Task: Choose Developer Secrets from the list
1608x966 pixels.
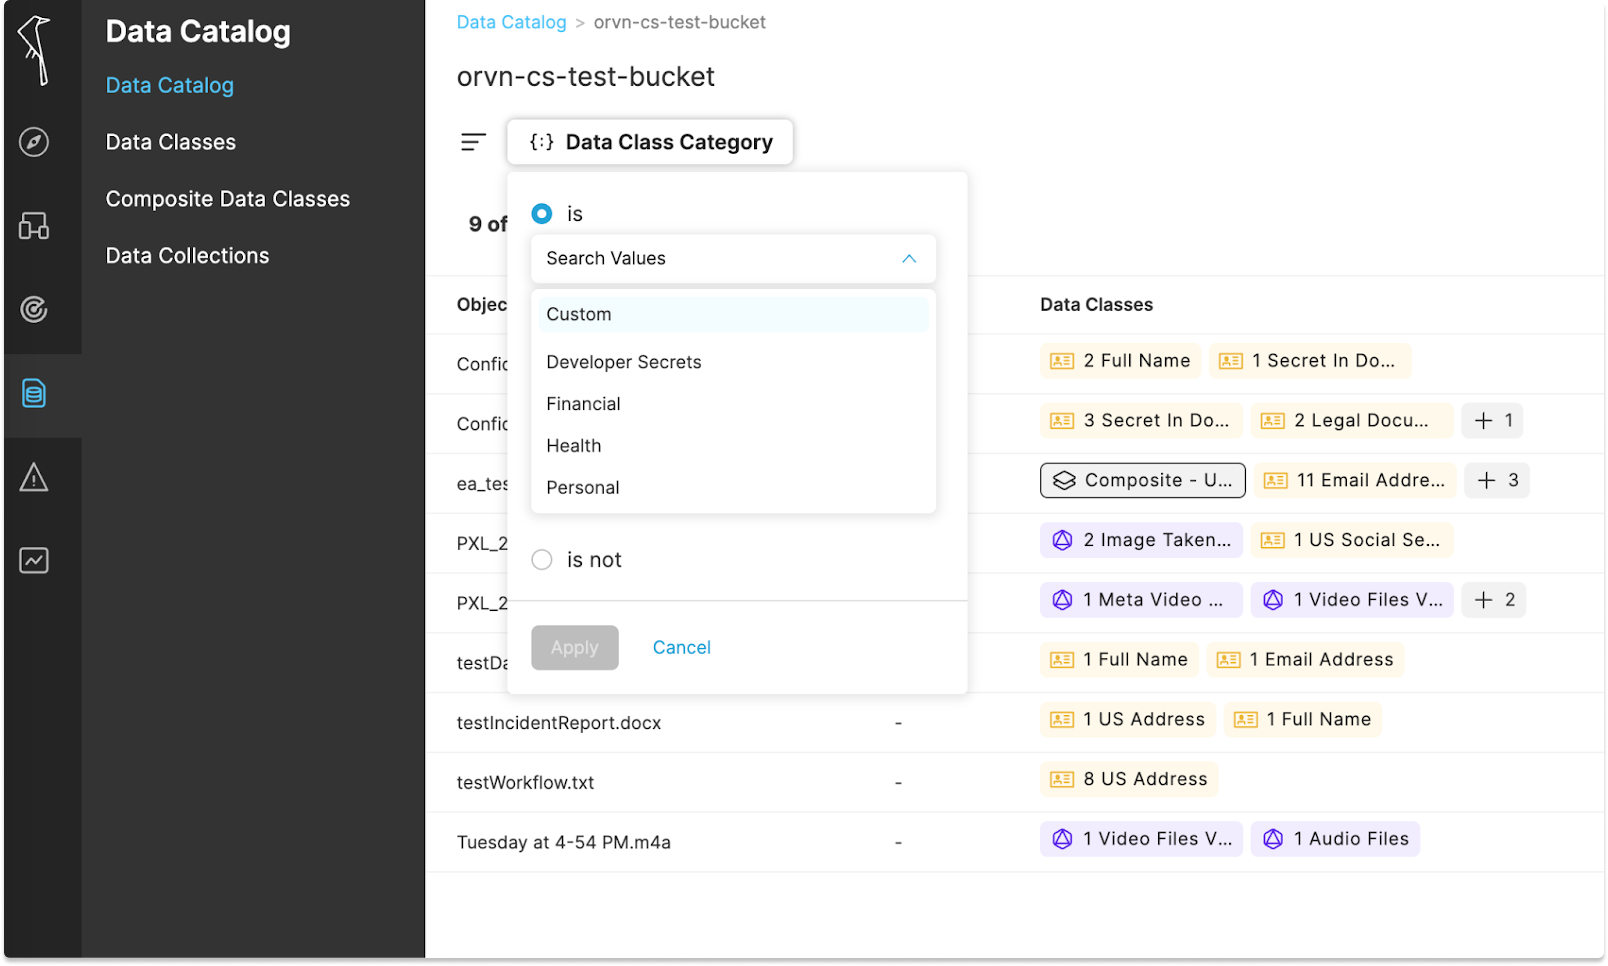Action: pos(624,362)
